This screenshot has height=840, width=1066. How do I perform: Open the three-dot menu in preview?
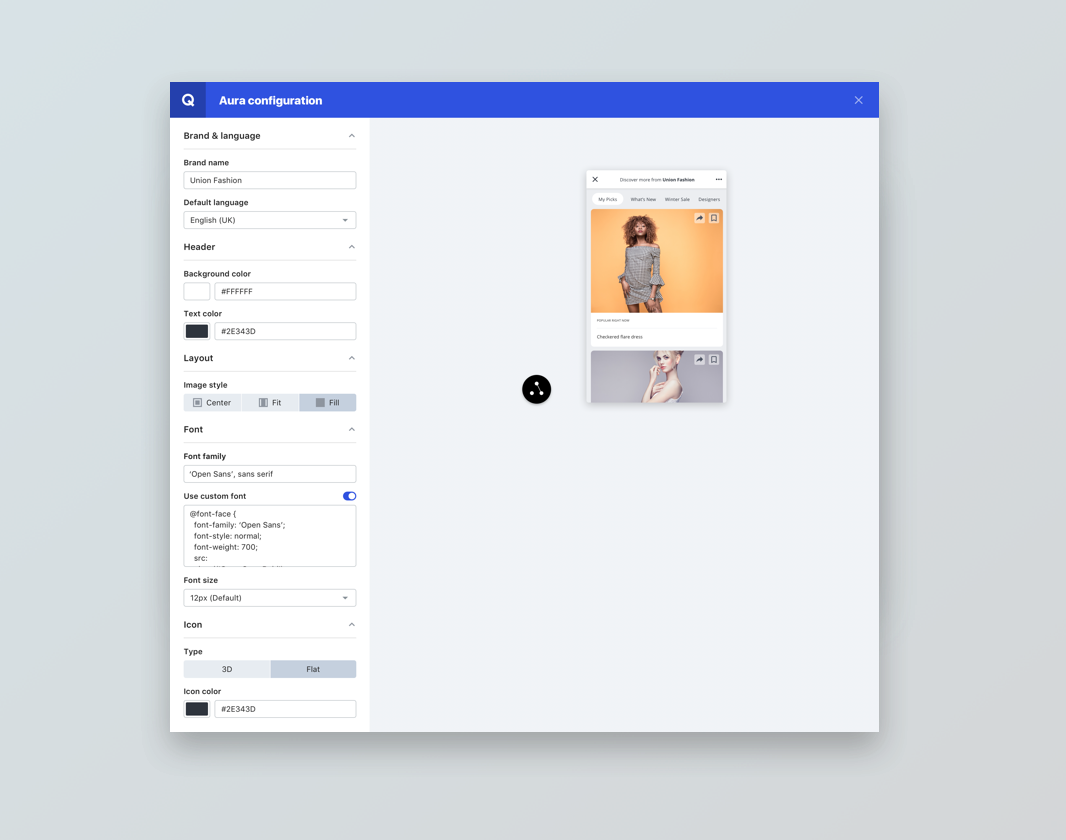[x=718, y=180]
